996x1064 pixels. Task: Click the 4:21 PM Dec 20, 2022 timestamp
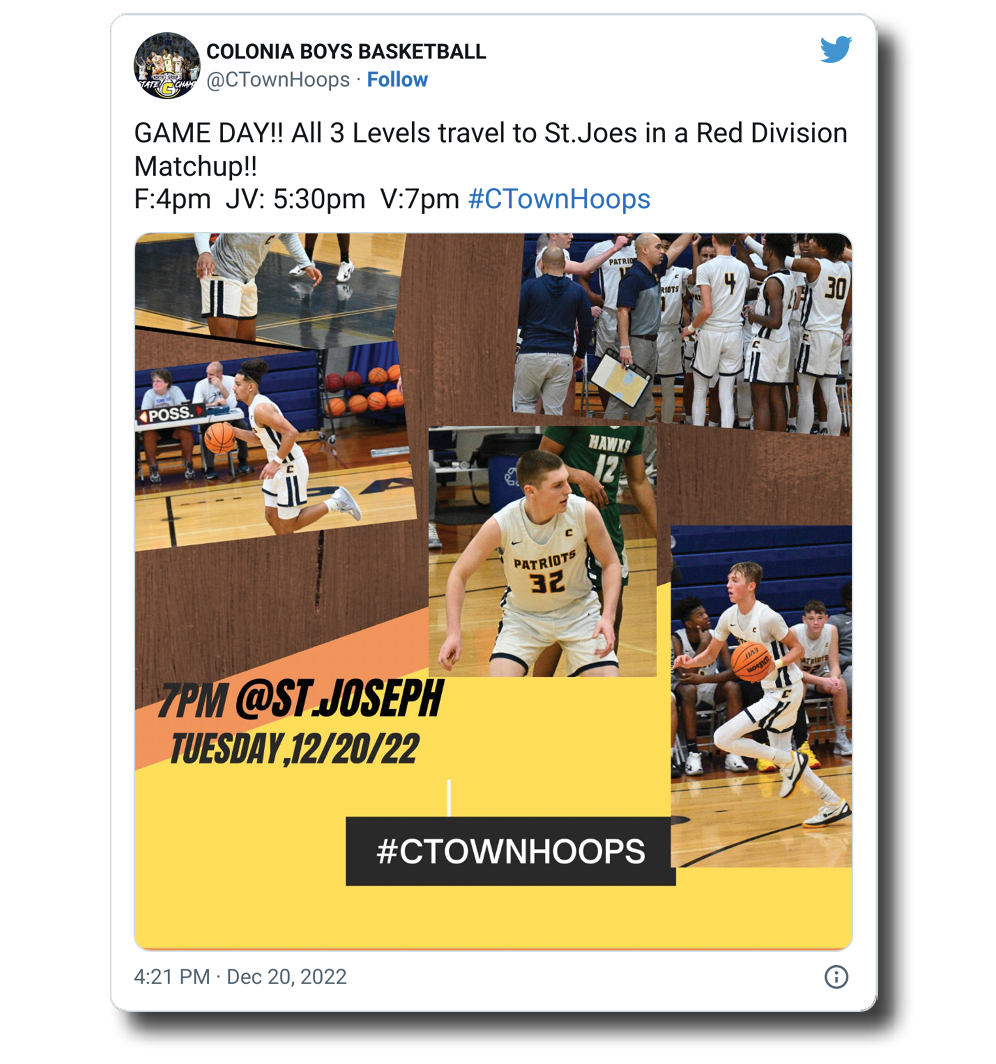(x=240, y=976)
